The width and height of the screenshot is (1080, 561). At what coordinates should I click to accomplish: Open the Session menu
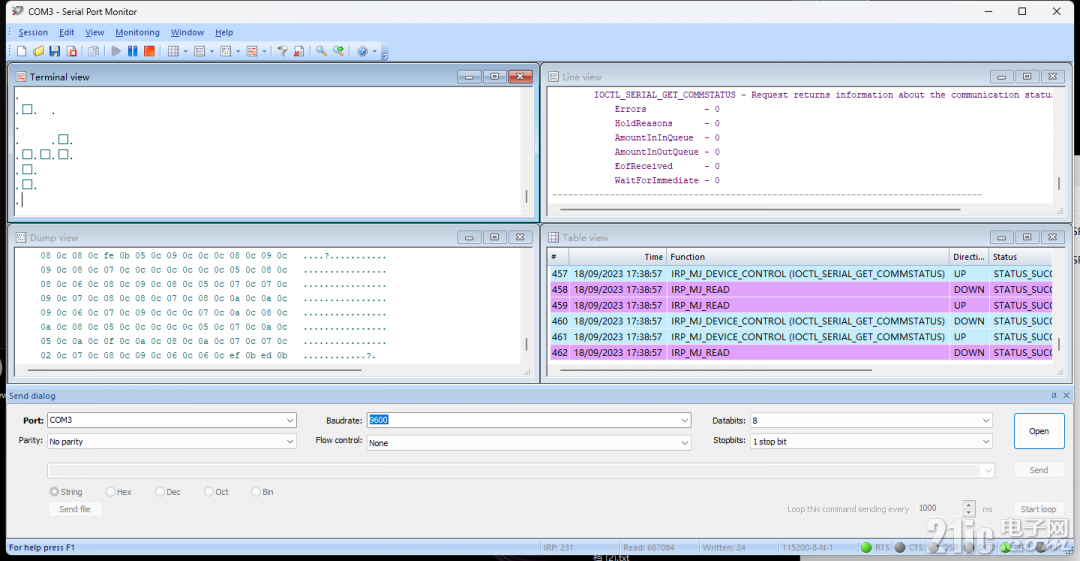coord(33,32)
